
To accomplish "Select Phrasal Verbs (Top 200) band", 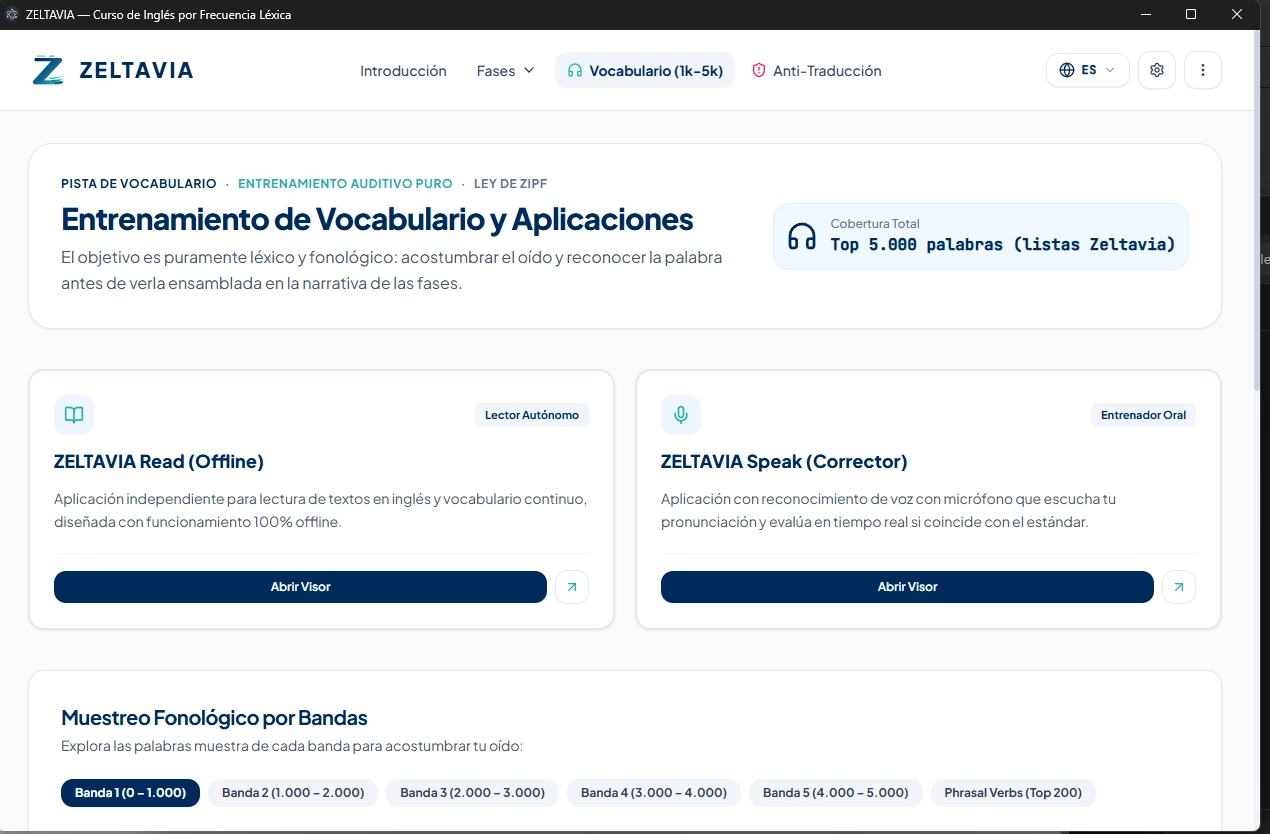I will (1013, 793).
